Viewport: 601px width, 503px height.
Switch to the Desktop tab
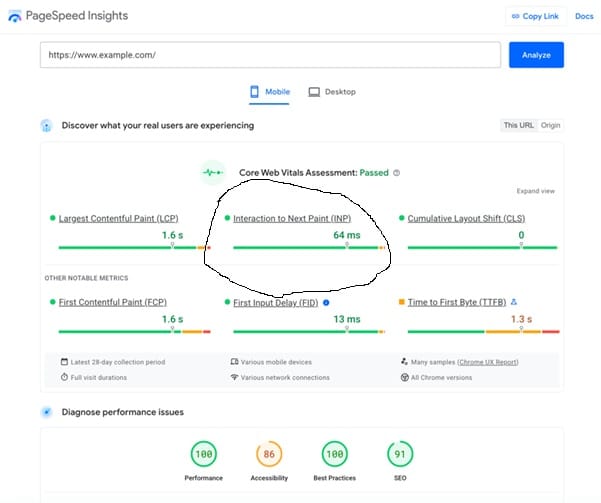click(x=332, y=92)
